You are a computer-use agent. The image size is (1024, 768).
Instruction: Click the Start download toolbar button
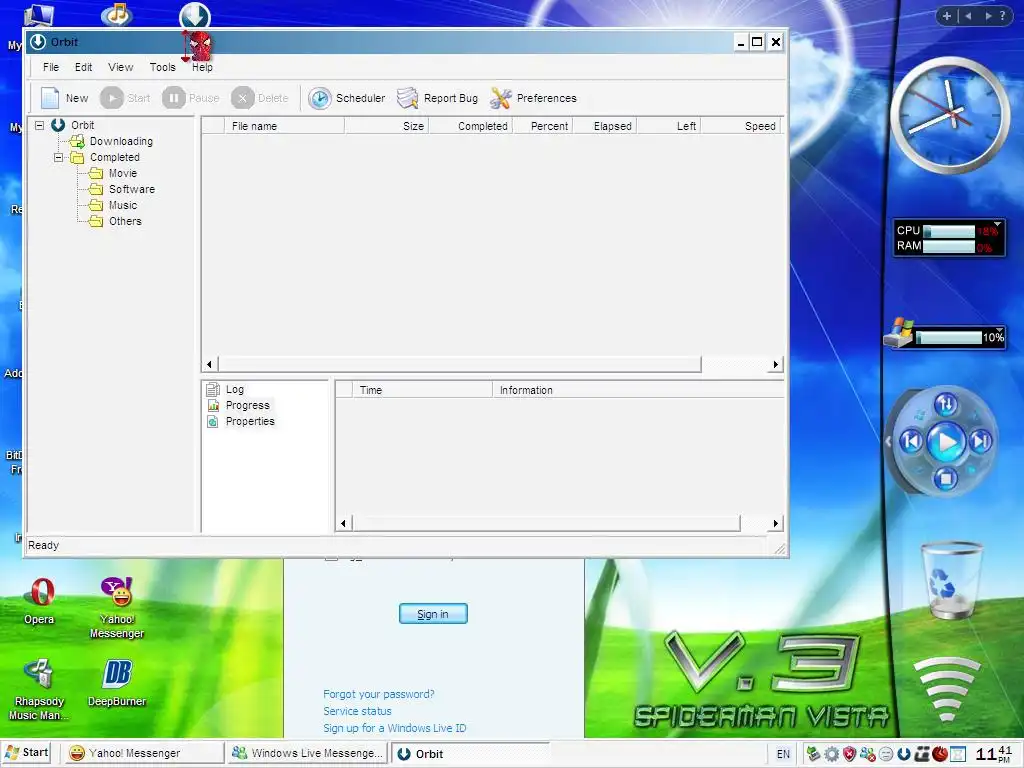[x=125, y=98]
